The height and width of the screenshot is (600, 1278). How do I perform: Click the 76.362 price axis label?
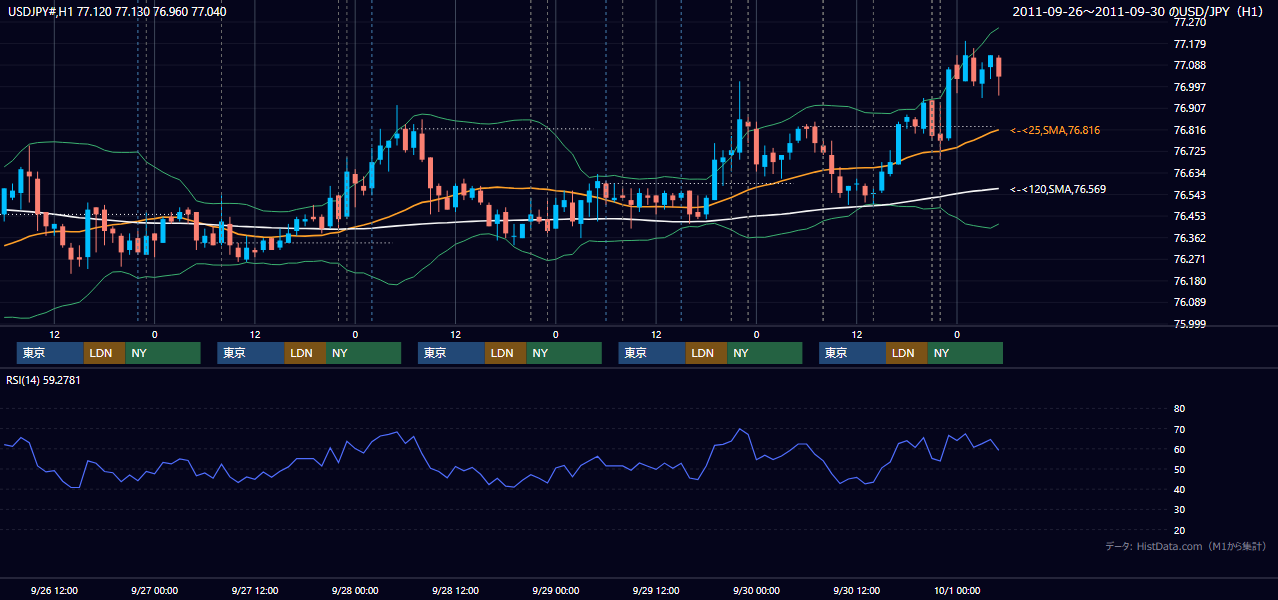(x=1189, y=238)
